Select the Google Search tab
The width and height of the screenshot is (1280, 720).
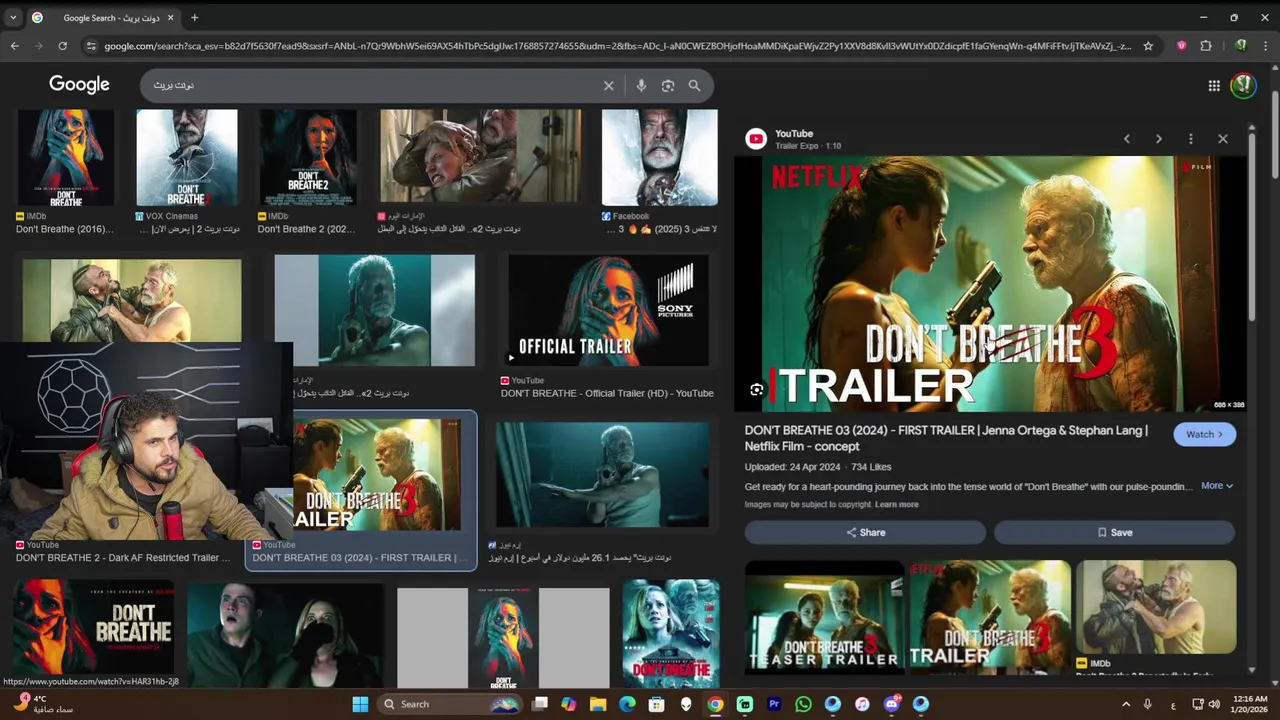point(105,17)
